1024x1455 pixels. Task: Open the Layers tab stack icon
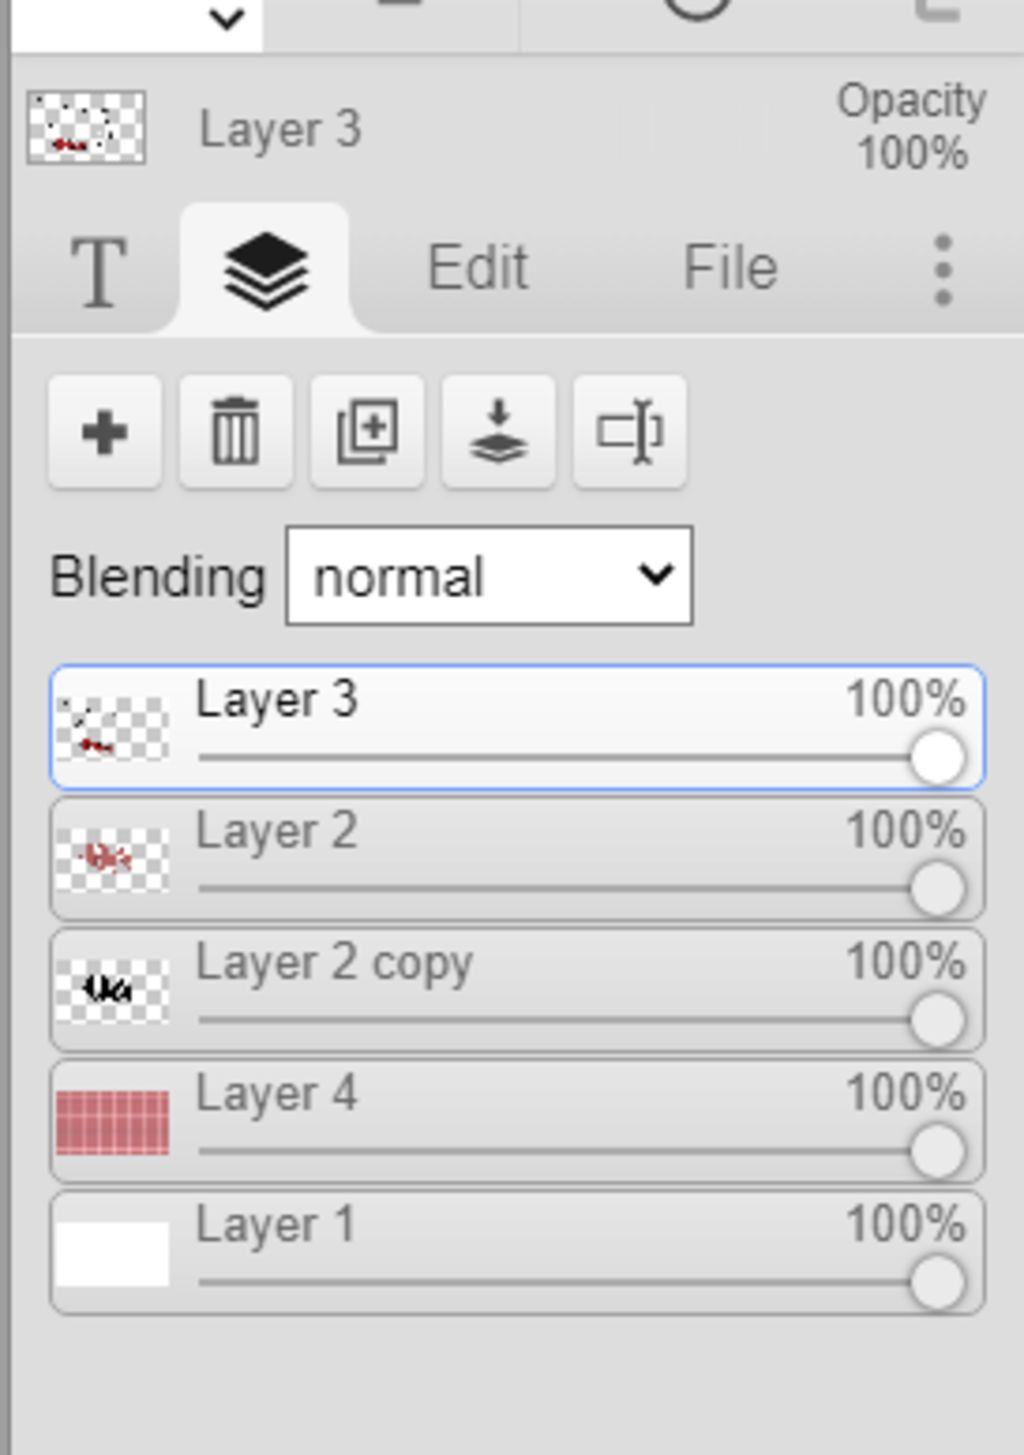pyautogui.click(x=266, y=269)
